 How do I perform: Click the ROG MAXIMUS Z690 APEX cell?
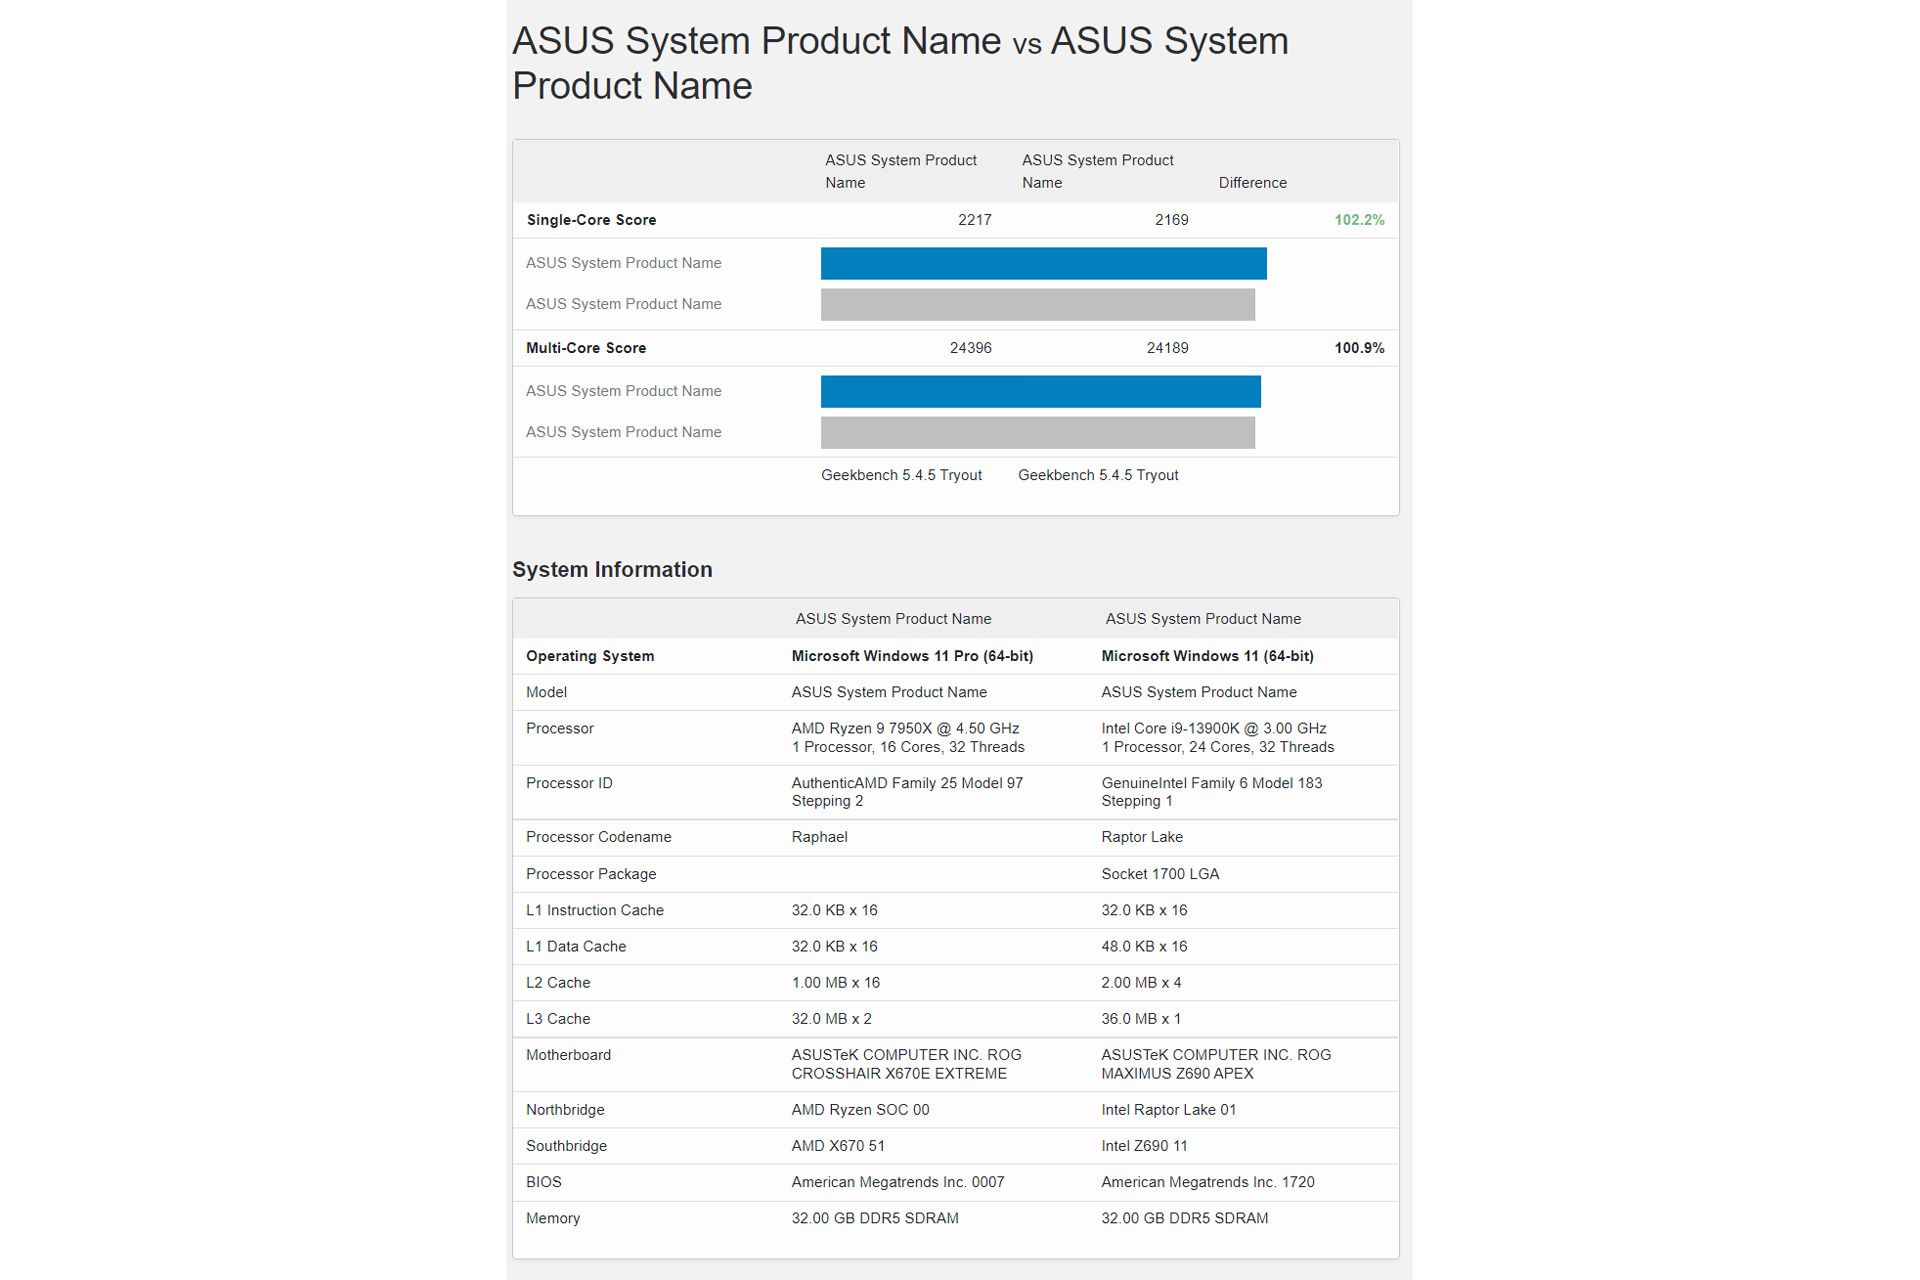1216,1064
